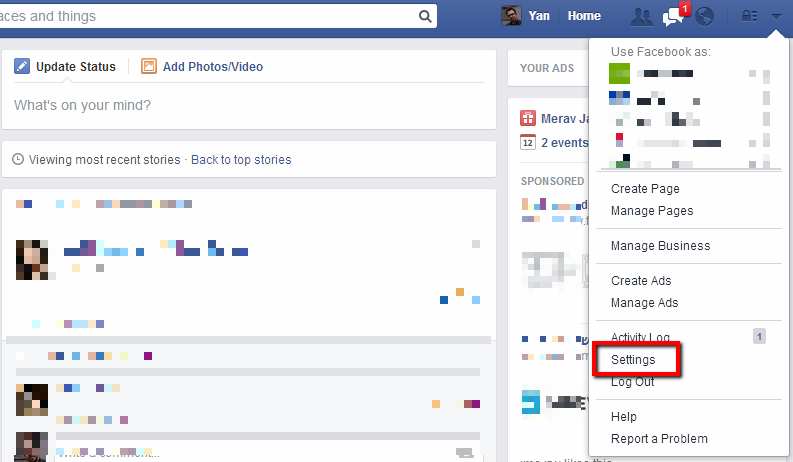Open Yan's profile from top bar
Screen dimensions: 793x462
tap(527, 16)
